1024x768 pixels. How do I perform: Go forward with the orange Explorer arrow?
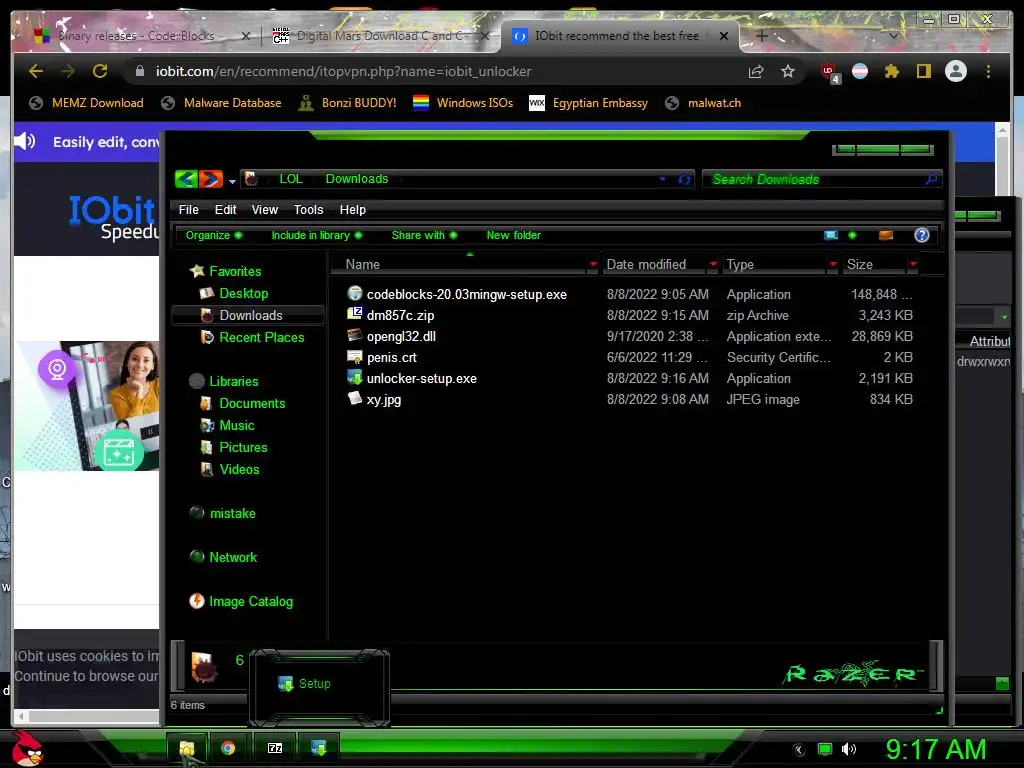pyautogui.click(x=210, y=178)
